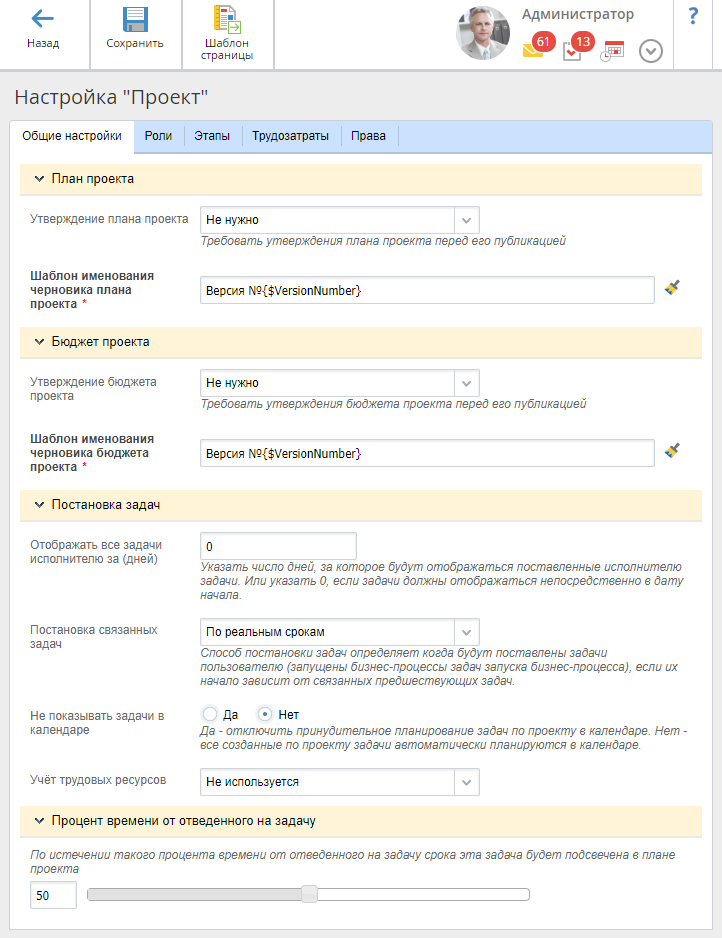Screen dimensions: 722x938
Task: Click the help question mark icon
Action: tap(692, 17)
